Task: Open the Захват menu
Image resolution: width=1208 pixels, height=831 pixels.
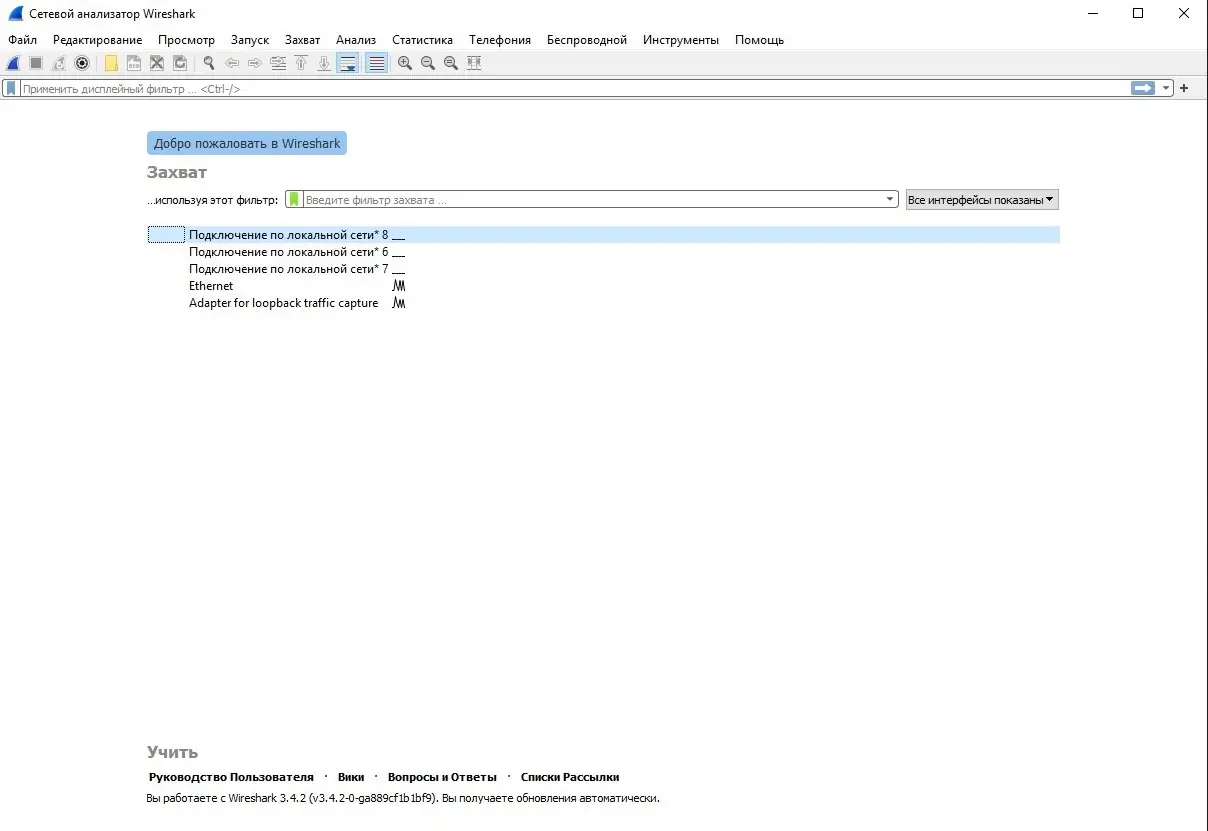Action: coord(303,40)
